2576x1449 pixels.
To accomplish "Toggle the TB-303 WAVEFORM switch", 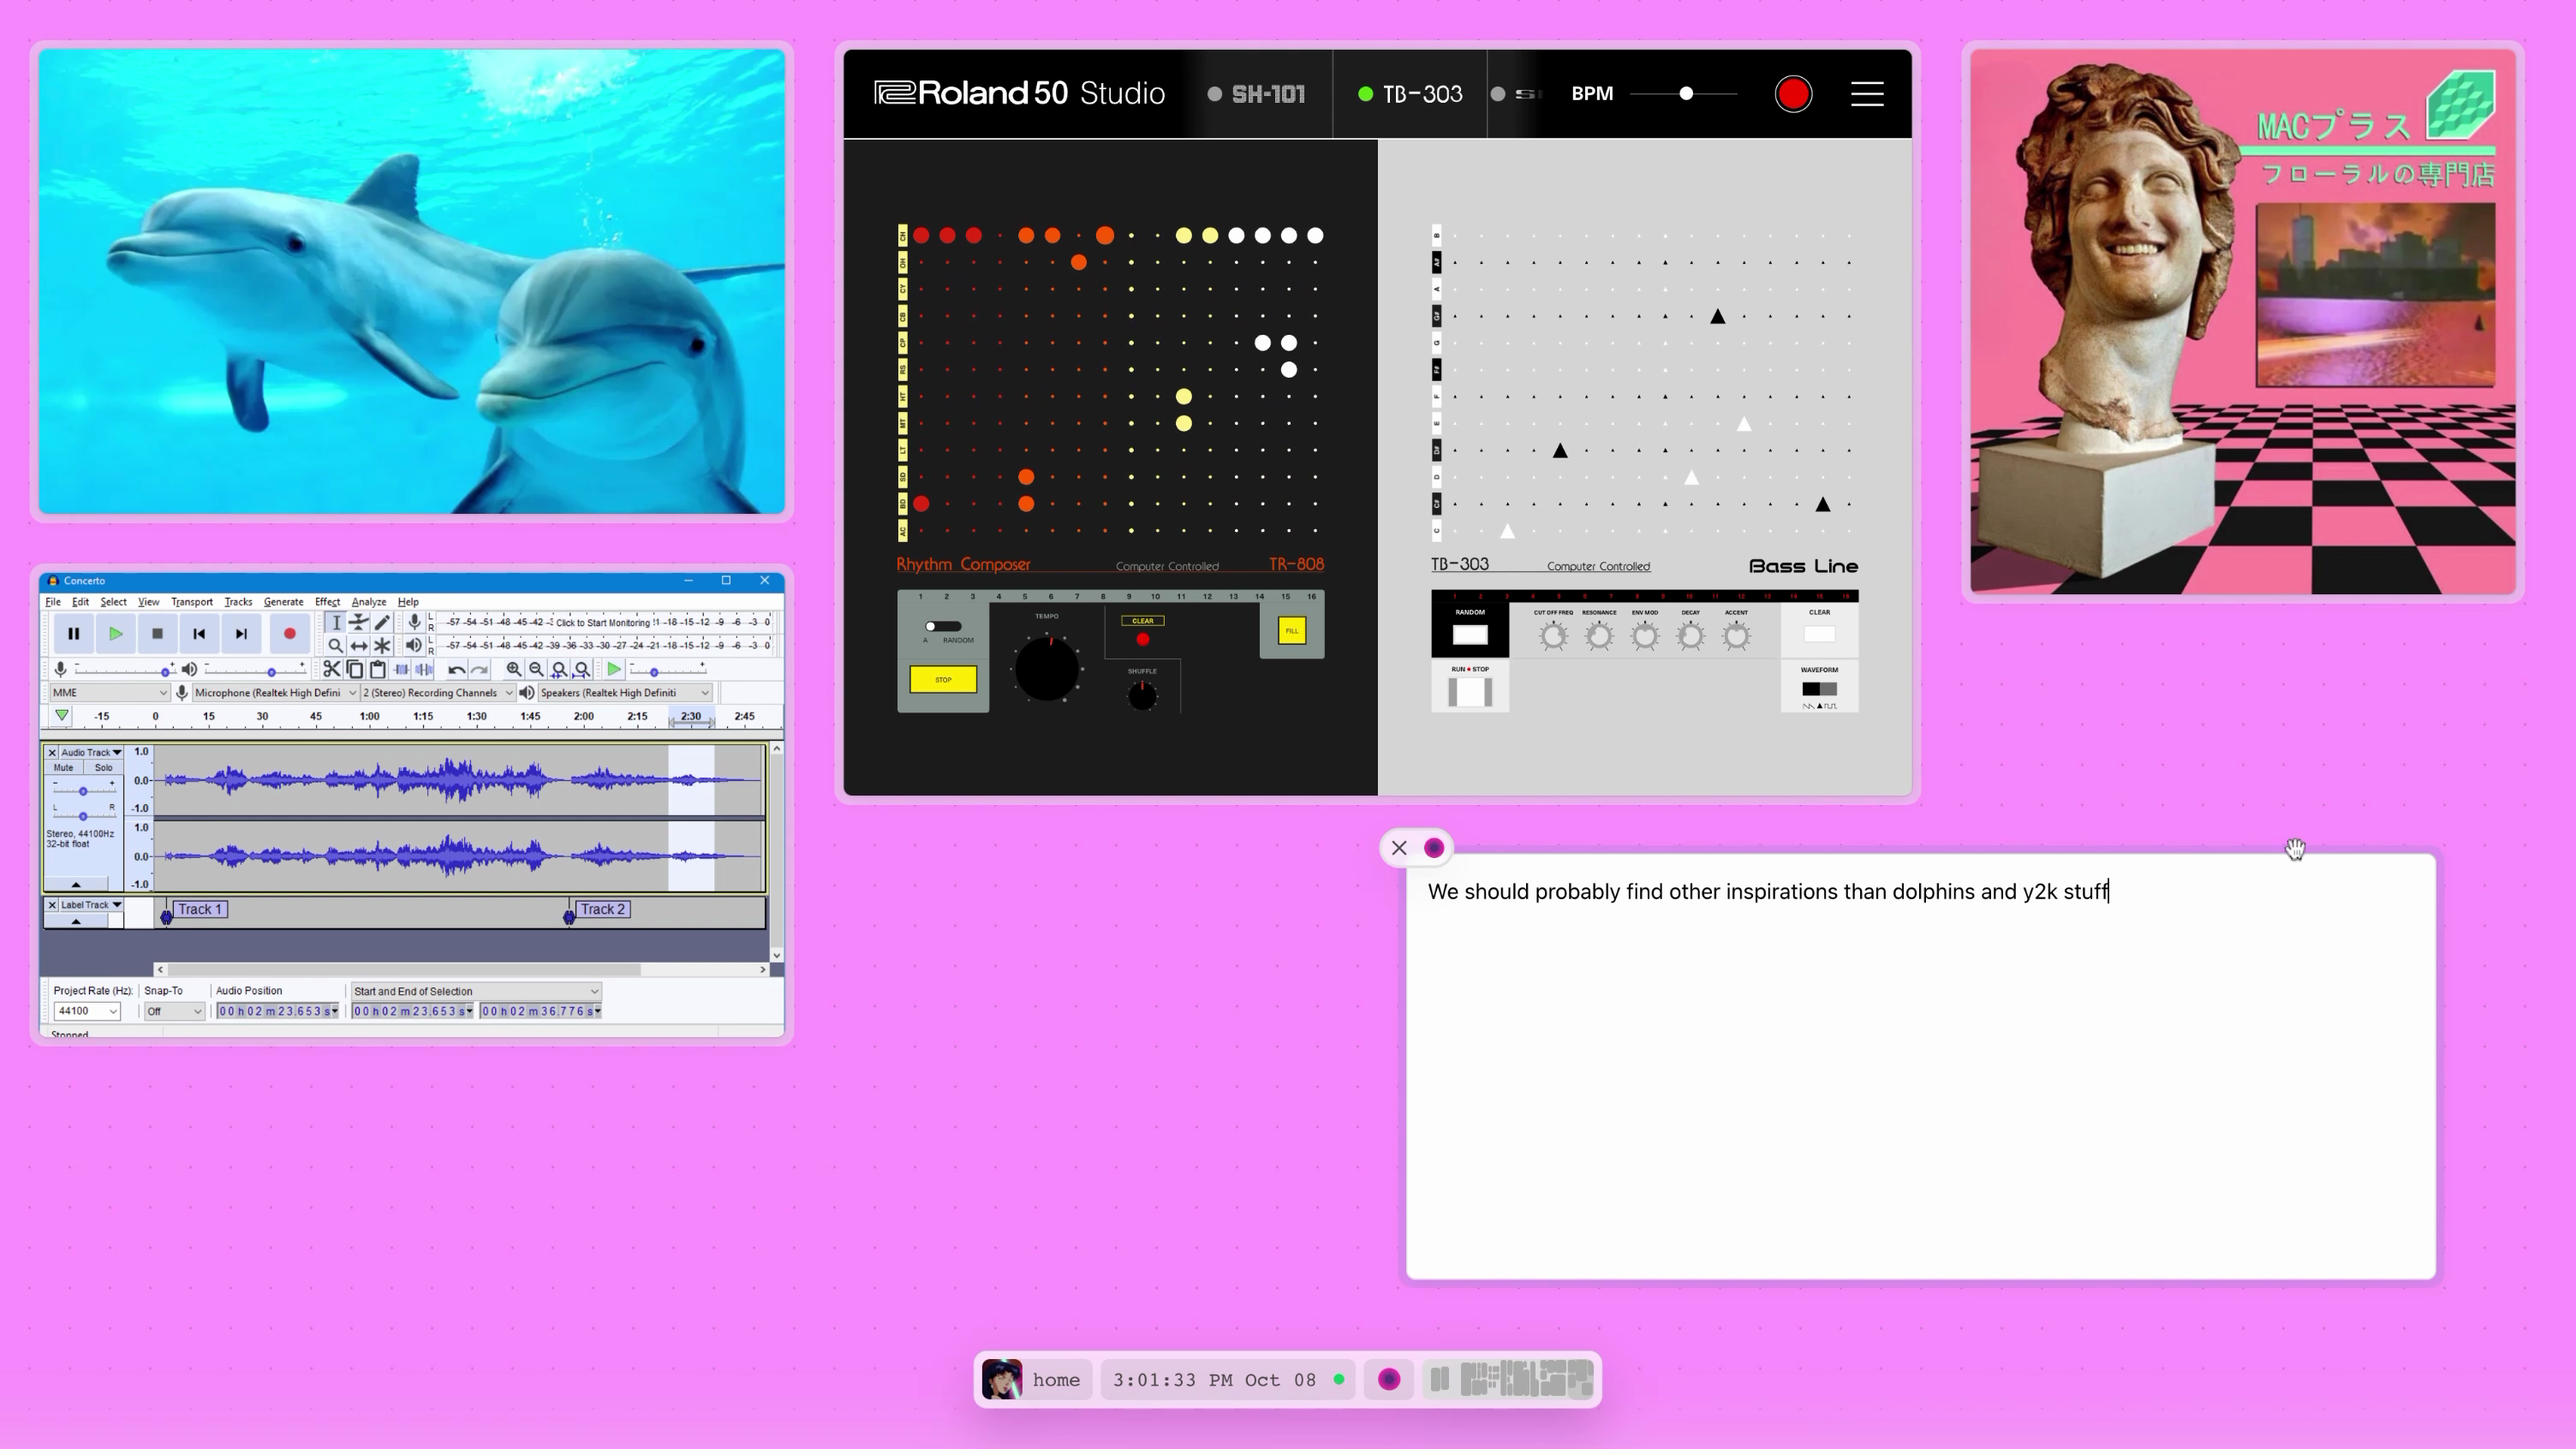I will pos(1819,689).
